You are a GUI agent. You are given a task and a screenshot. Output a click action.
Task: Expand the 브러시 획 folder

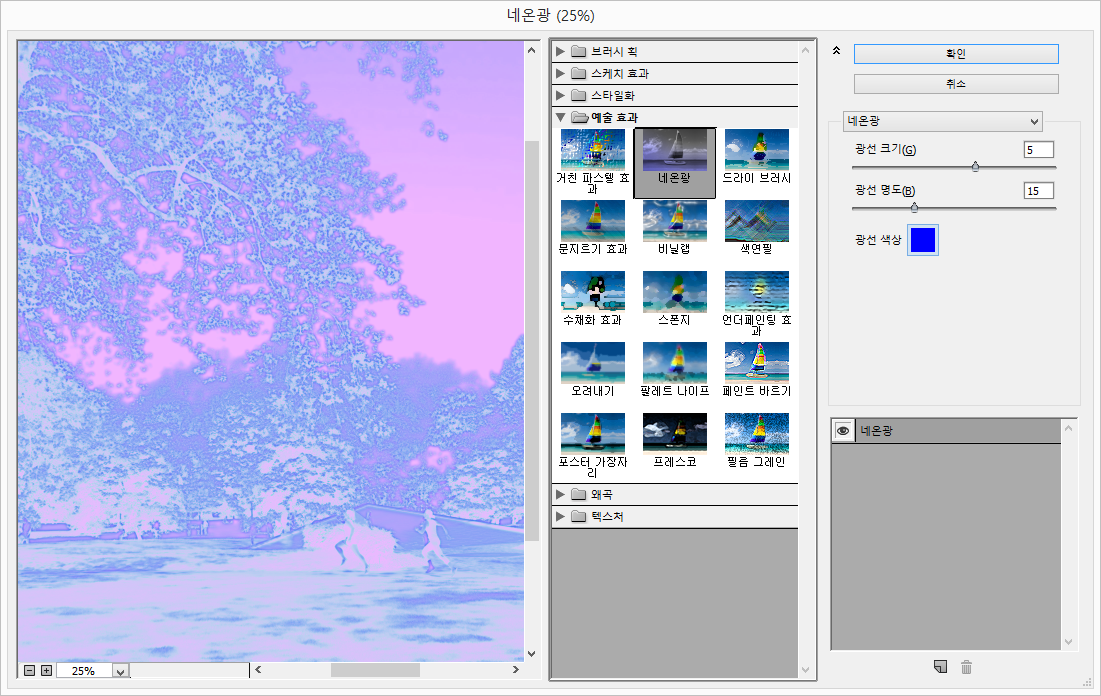561,51
